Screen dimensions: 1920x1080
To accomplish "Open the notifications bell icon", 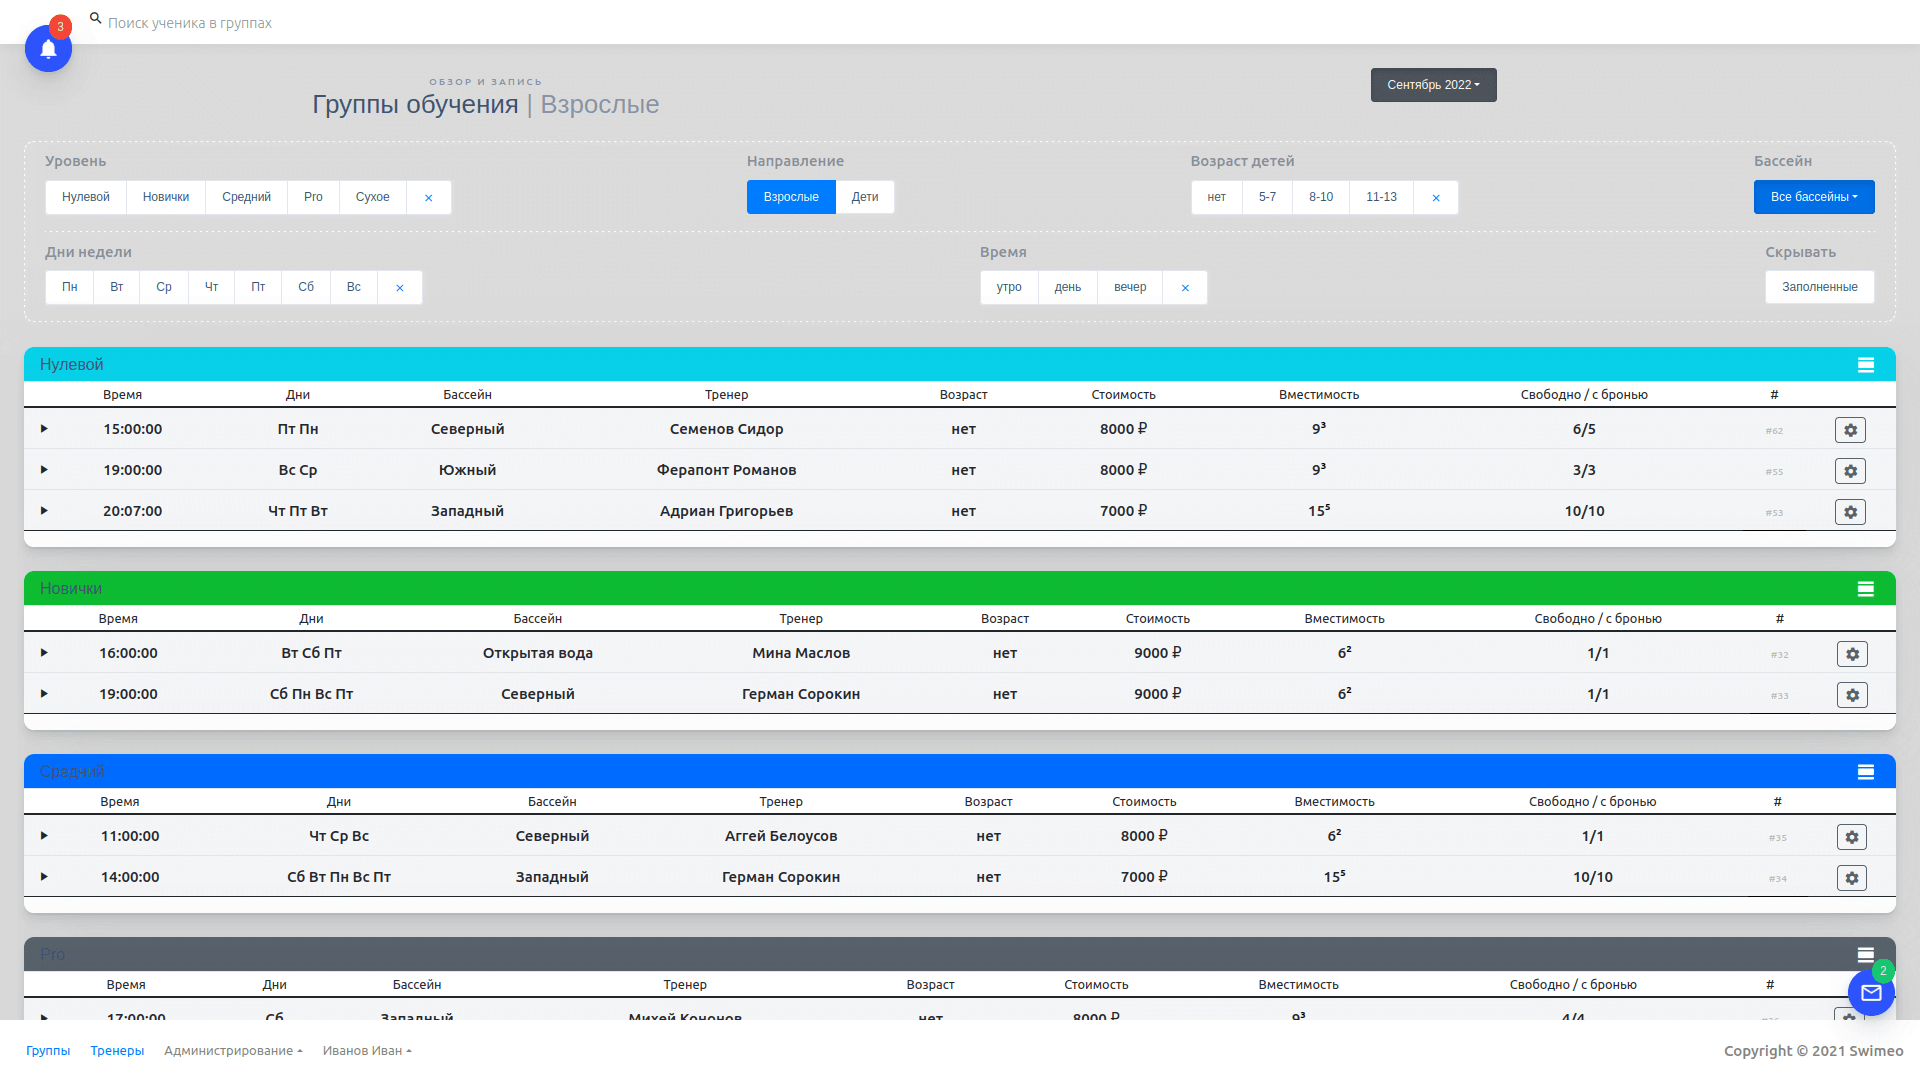I will [48, 48].
